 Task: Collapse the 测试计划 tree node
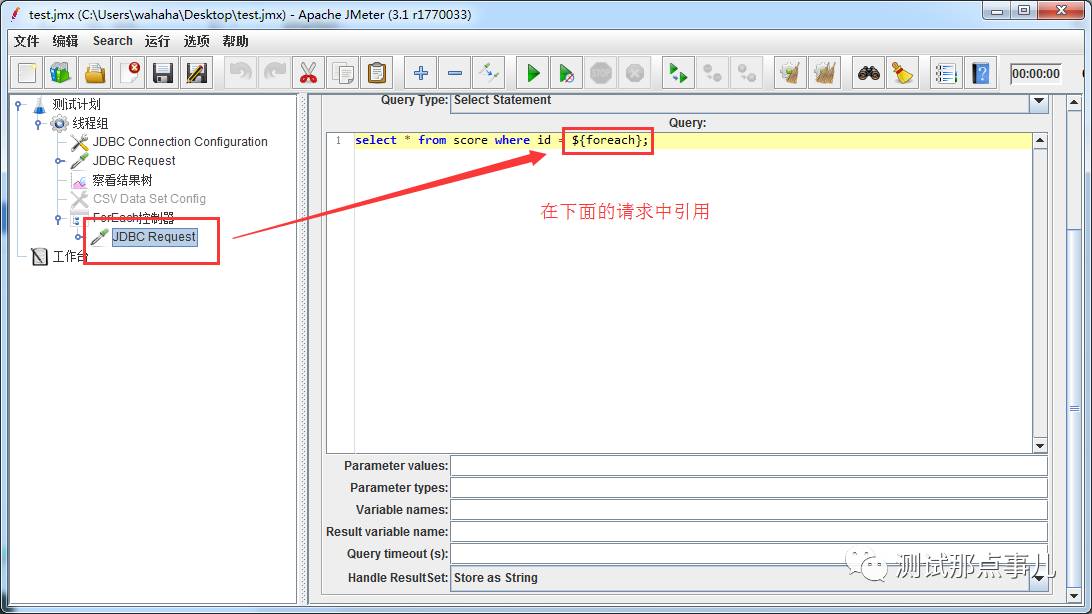pos(19,105)
